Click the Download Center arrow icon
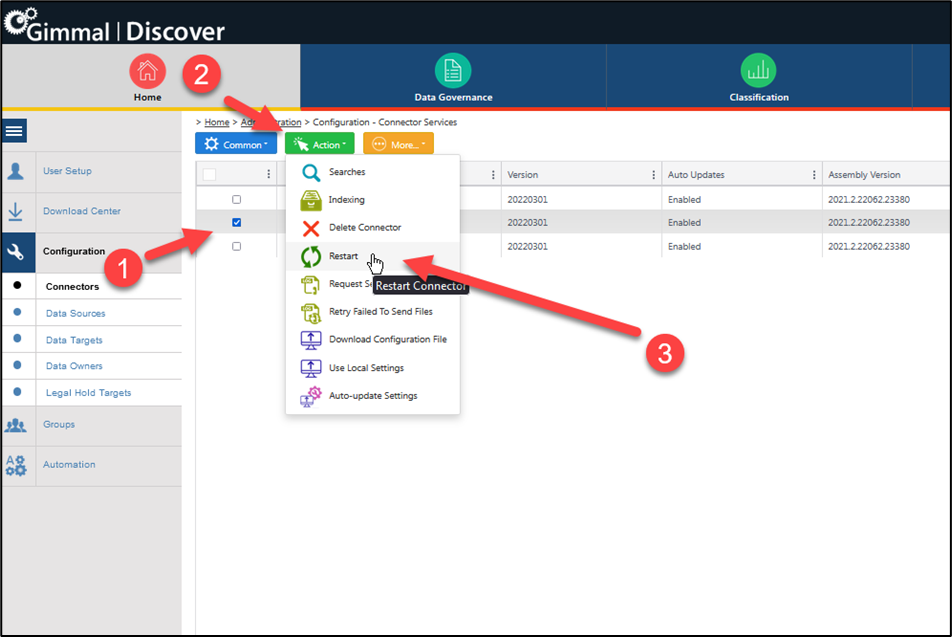Image resolution: width=952 pixels, height=637 pixels. [17, 212]
